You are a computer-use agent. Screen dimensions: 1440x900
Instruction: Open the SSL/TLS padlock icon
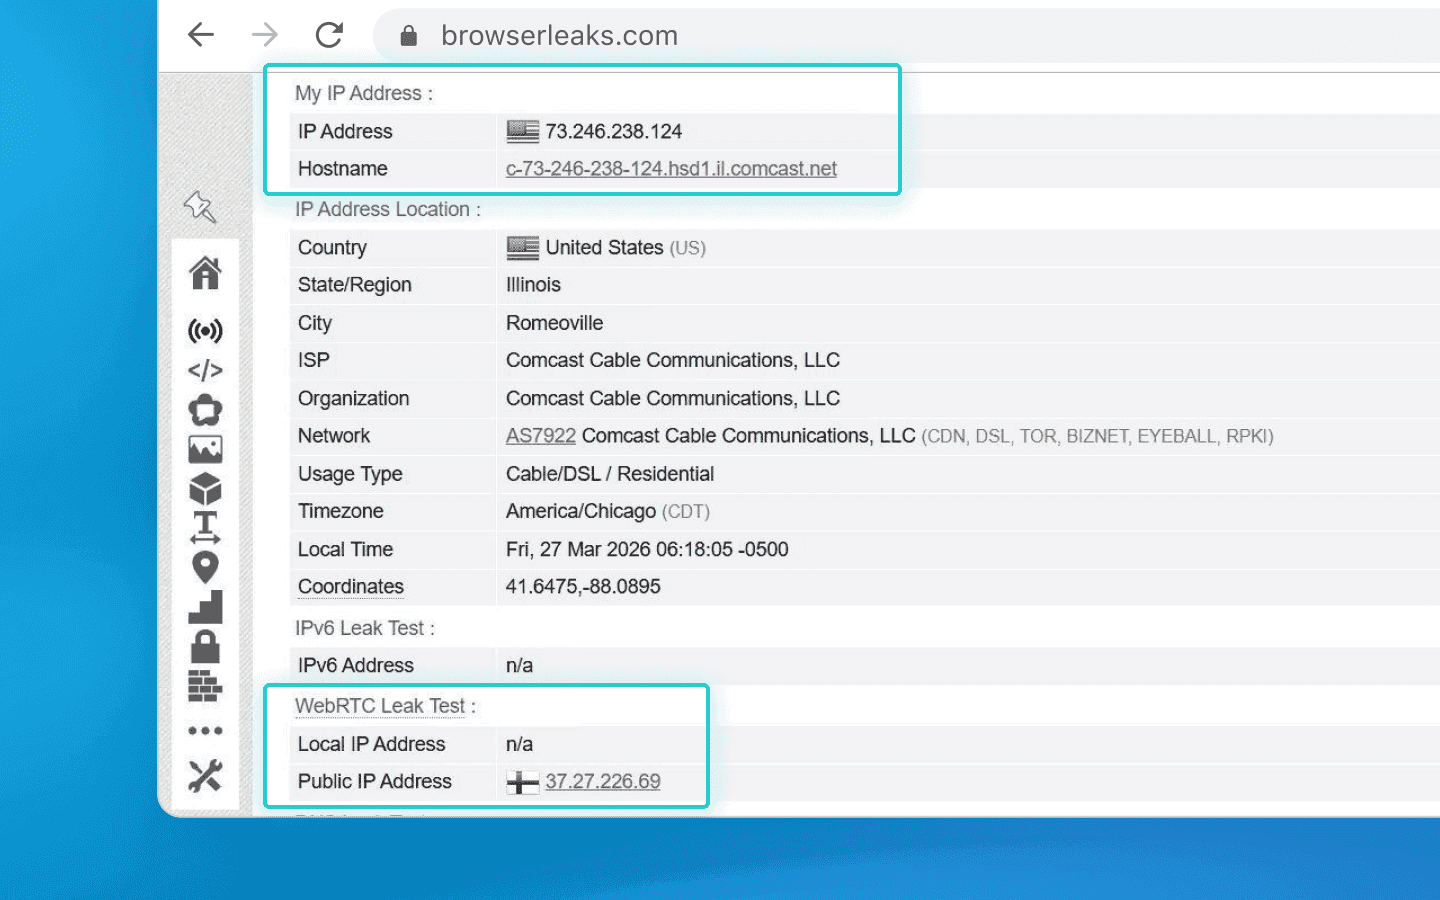[205, 646]
